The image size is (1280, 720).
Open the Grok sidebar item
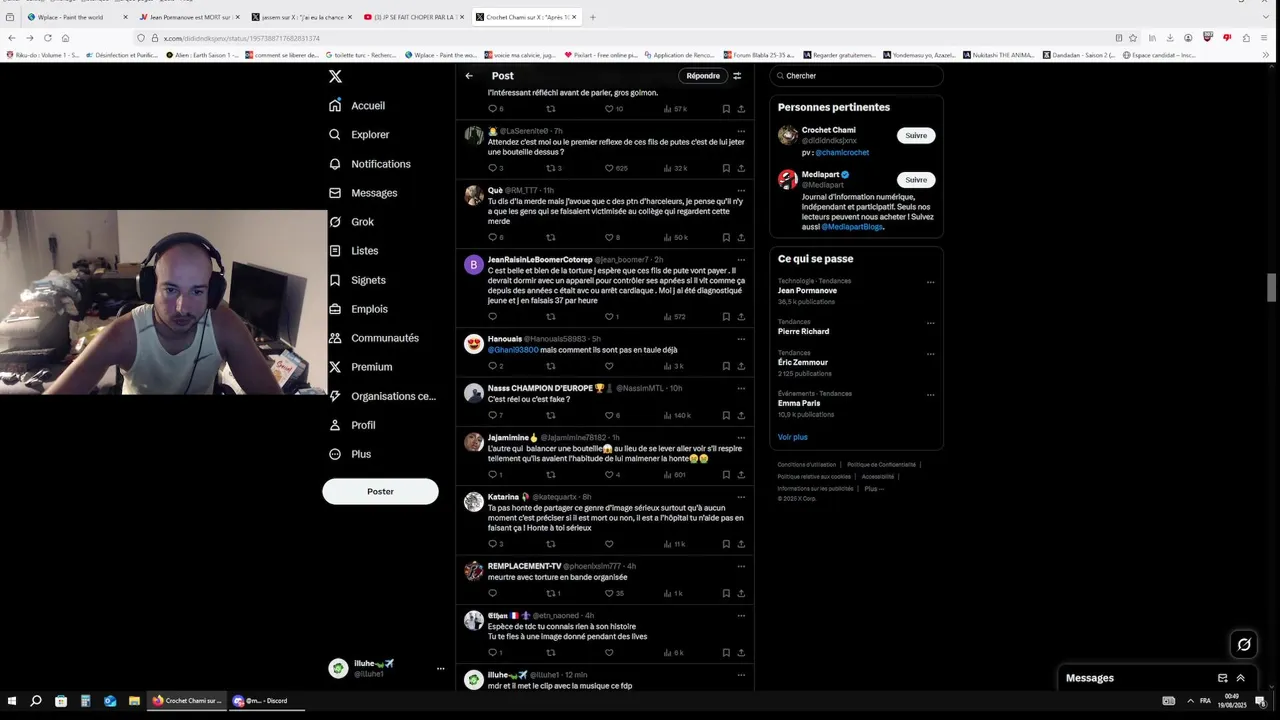tap(352, 222)
